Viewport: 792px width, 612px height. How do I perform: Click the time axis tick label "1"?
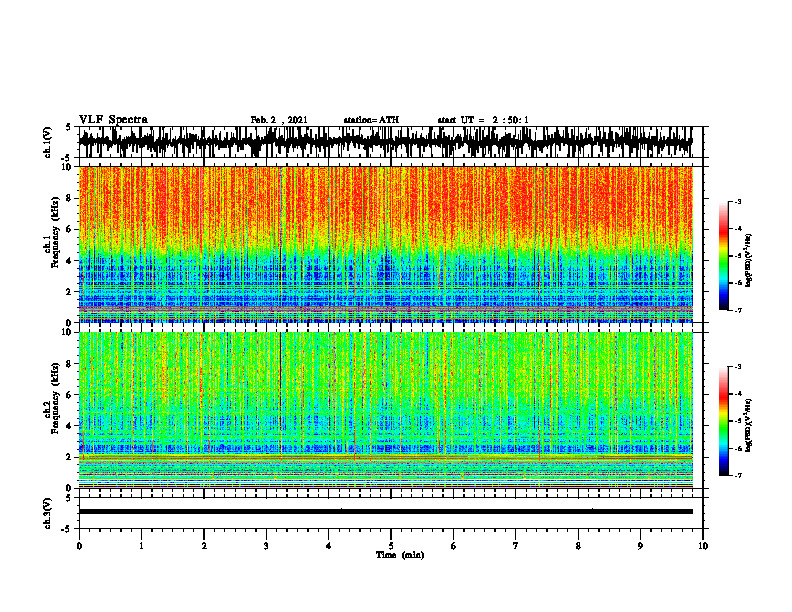click(141, 546)
